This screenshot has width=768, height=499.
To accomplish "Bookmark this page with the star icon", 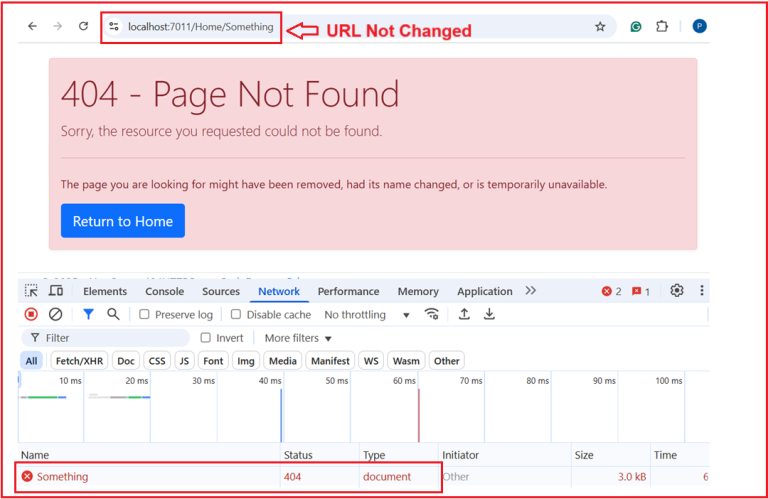I will pos(600,27).
